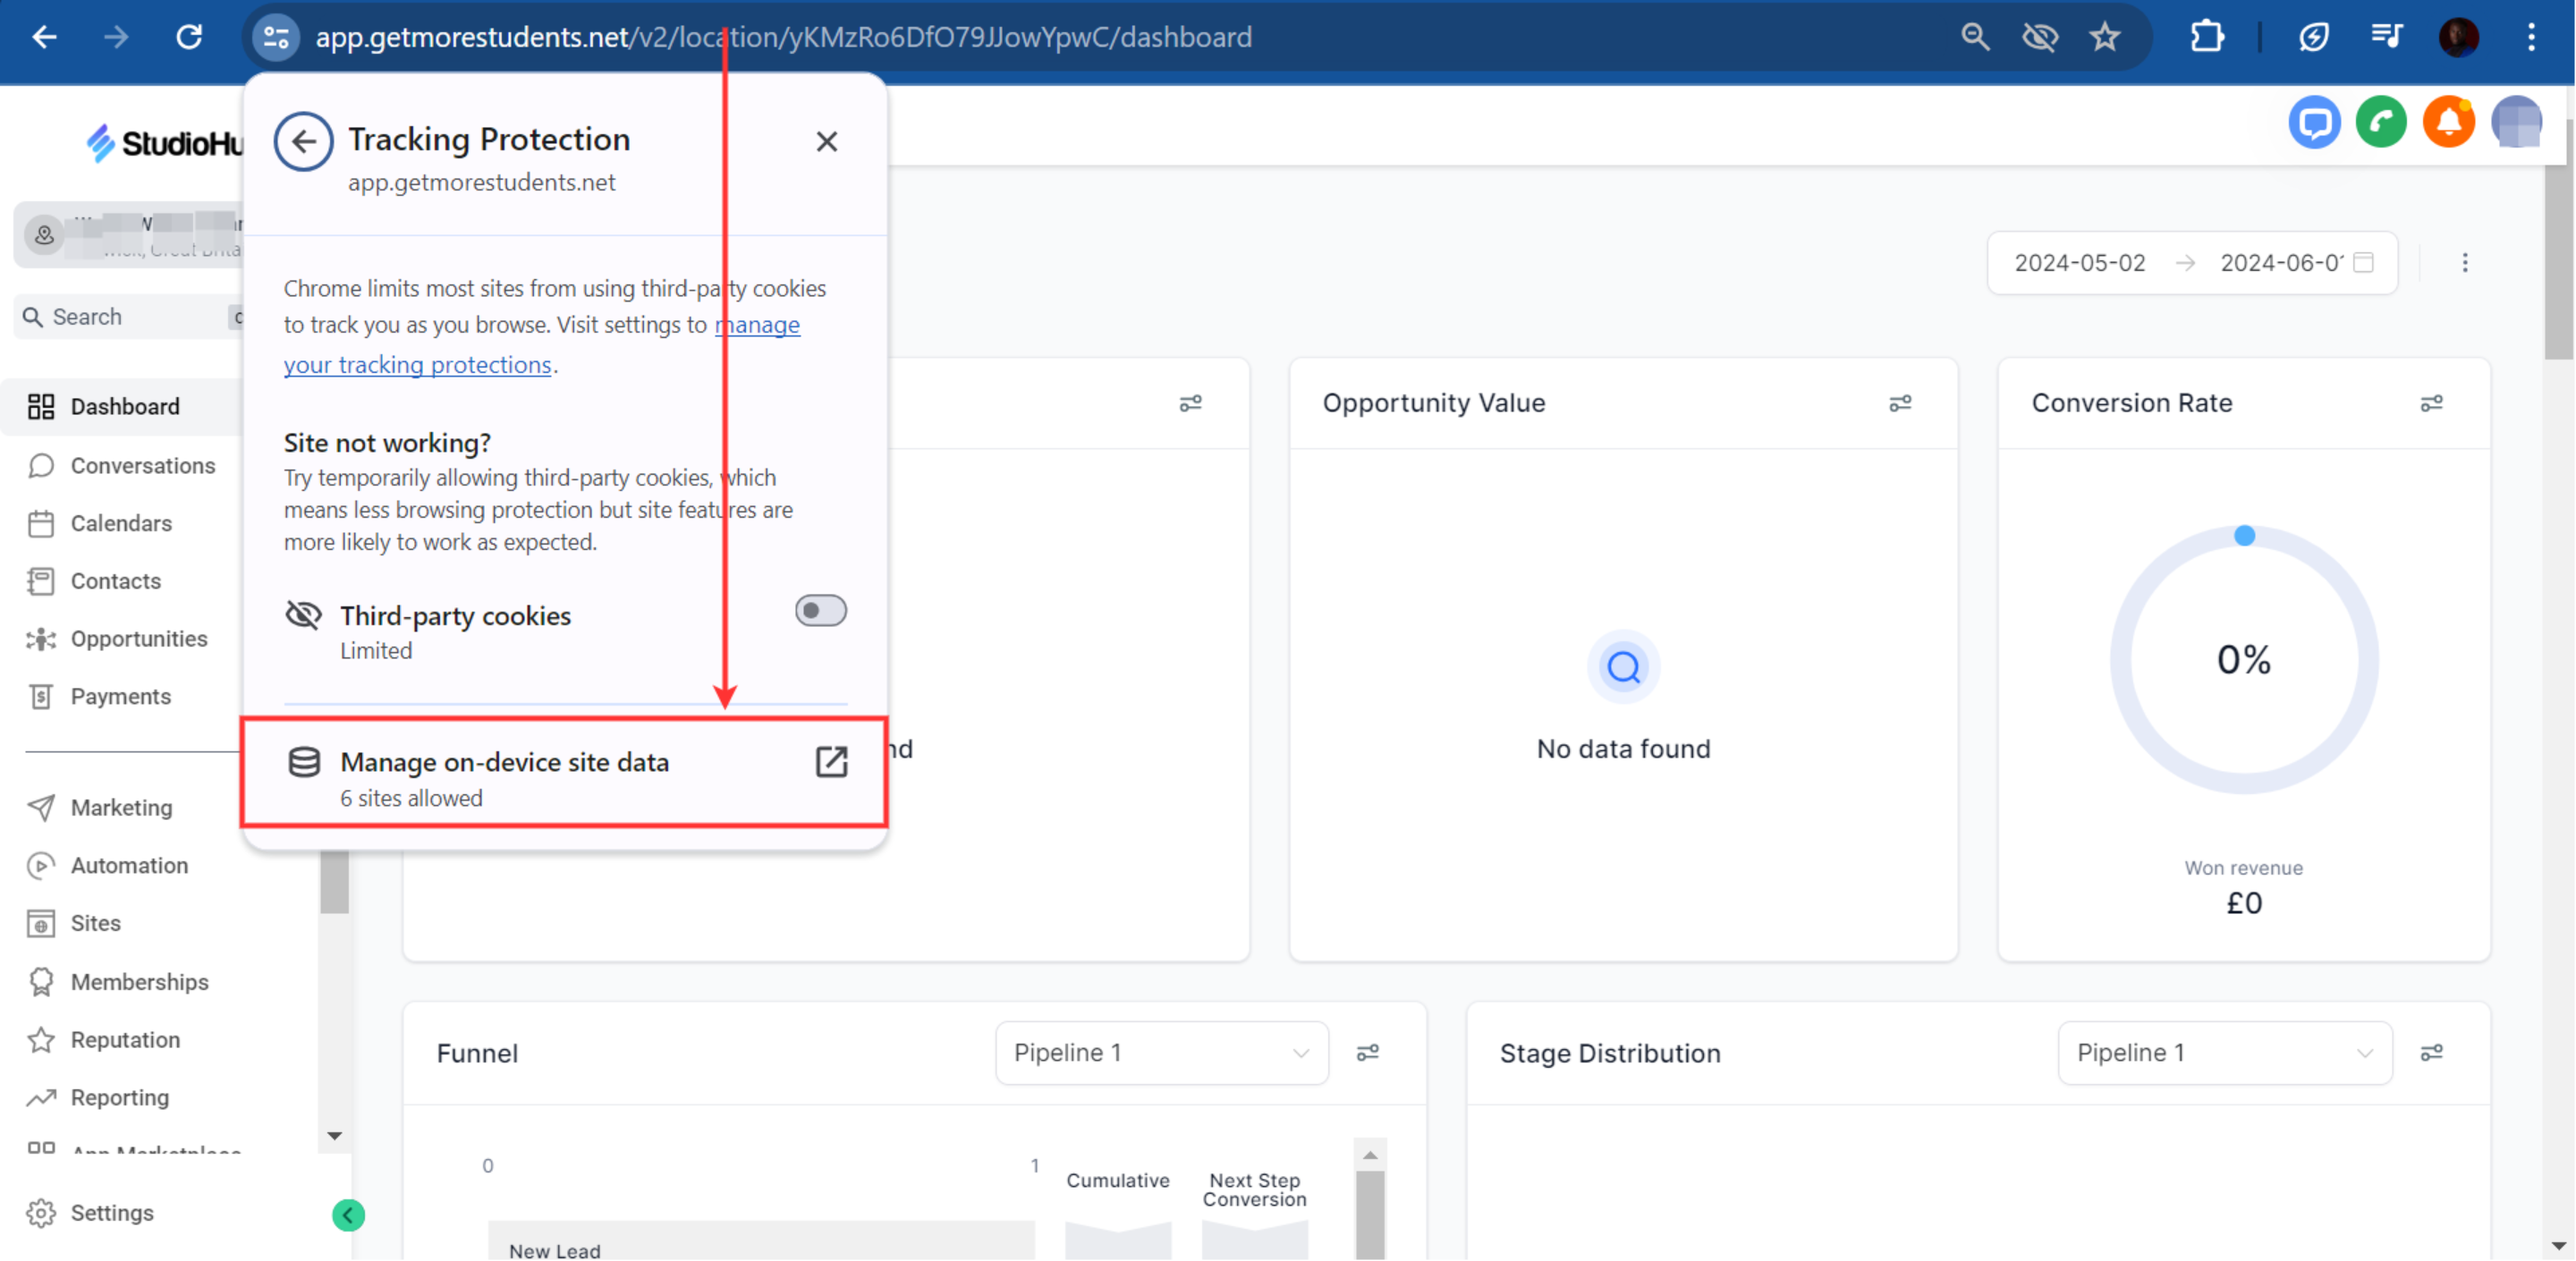Image resolution: width=2576 pixels, height=1261 pixels.
Task: Open Stage Distribution Pipeline 1 dropdown
Action: tap(2223, 1052)
